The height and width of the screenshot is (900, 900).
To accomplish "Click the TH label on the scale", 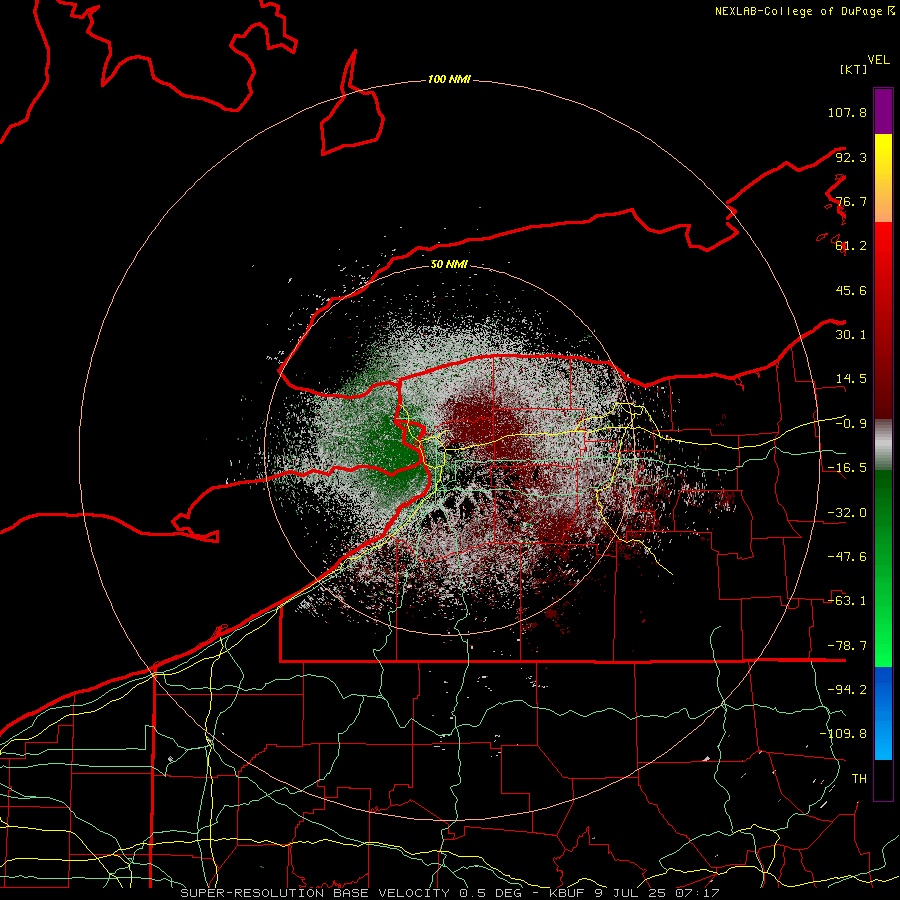I will 859,779.
